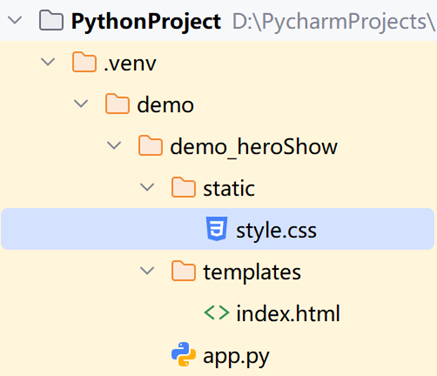Viewport: 437px width, 376px height.
Task: Collapse the templates folder chevron
Action: tap(147, 271)
